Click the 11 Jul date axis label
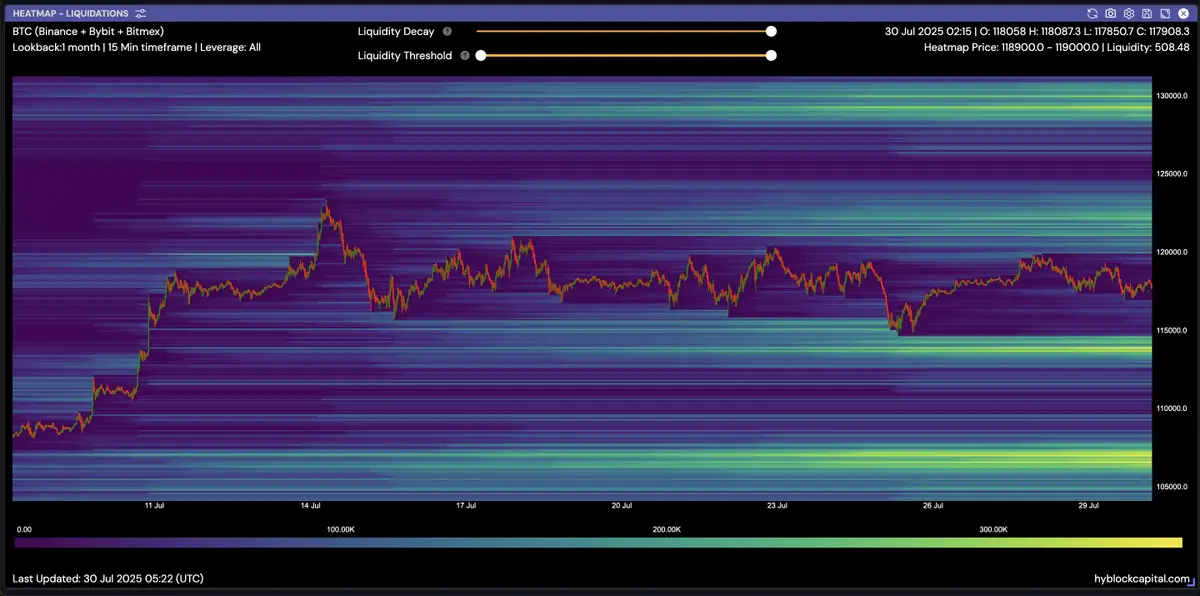Screen dimensions: 1200x596 (154, 506)
